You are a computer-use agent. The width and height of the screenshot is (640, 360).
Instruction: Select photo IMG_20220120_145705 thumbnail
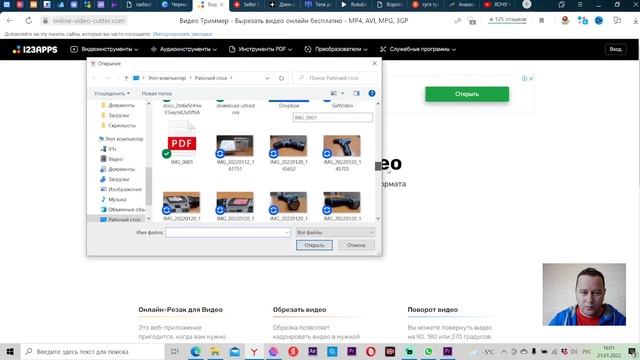tap(342, 146)
